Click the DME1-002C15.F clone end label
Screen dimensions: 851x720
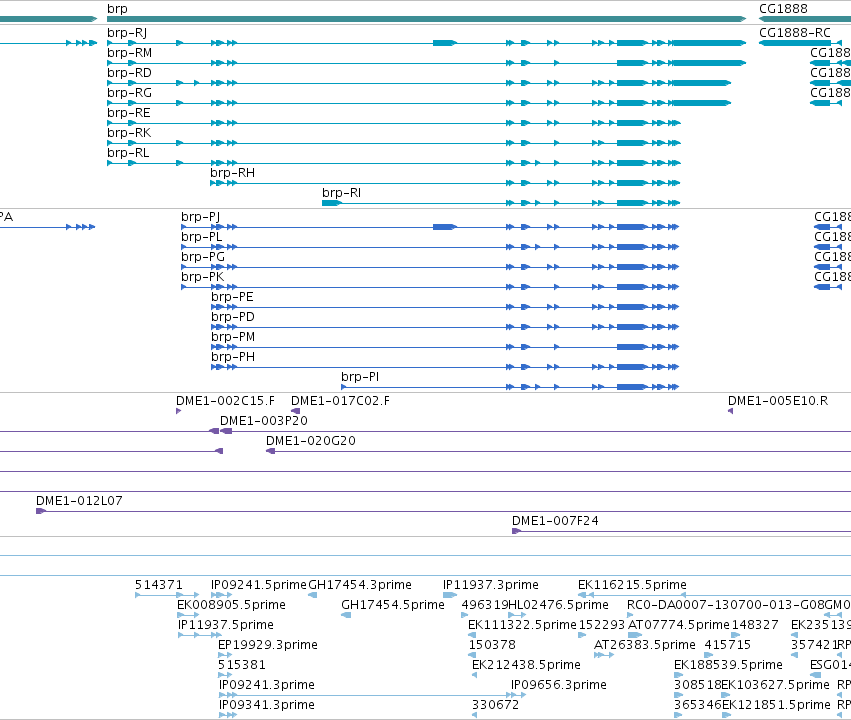click(x=225, y=401)
